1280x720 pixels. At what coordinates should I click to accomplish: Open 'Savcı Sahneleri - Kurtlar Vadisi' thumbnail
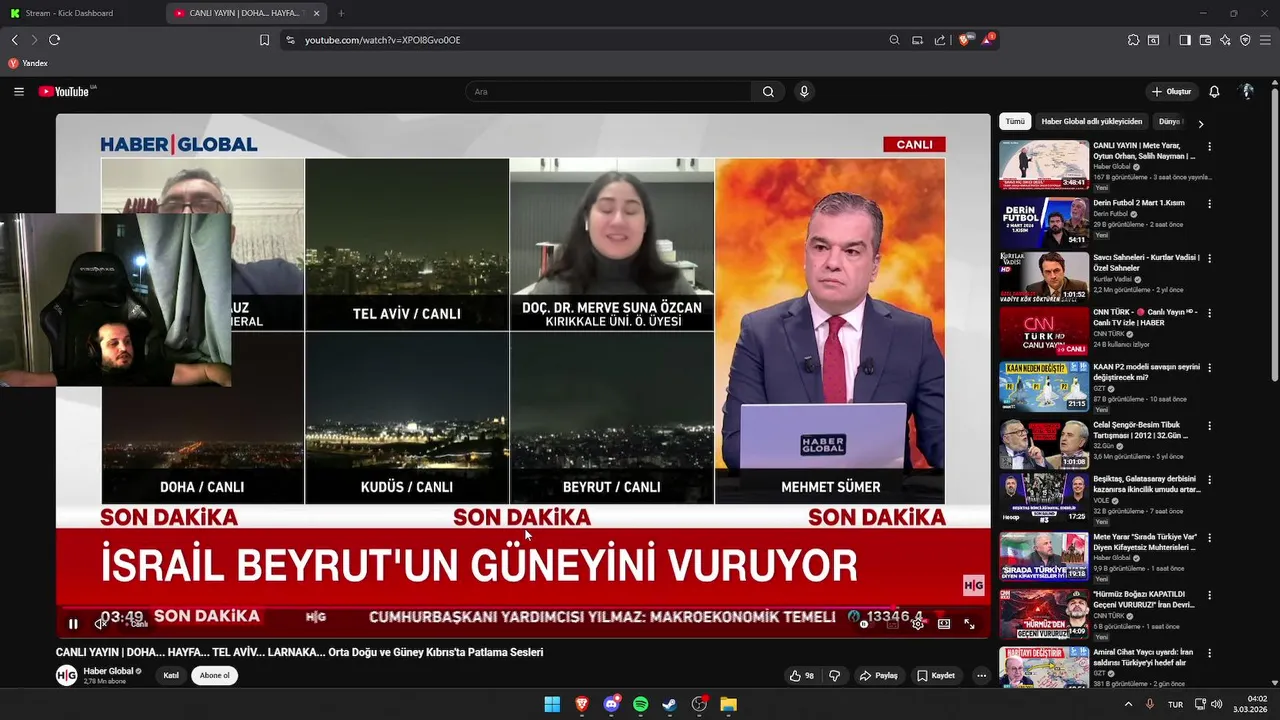point(1044,277)
